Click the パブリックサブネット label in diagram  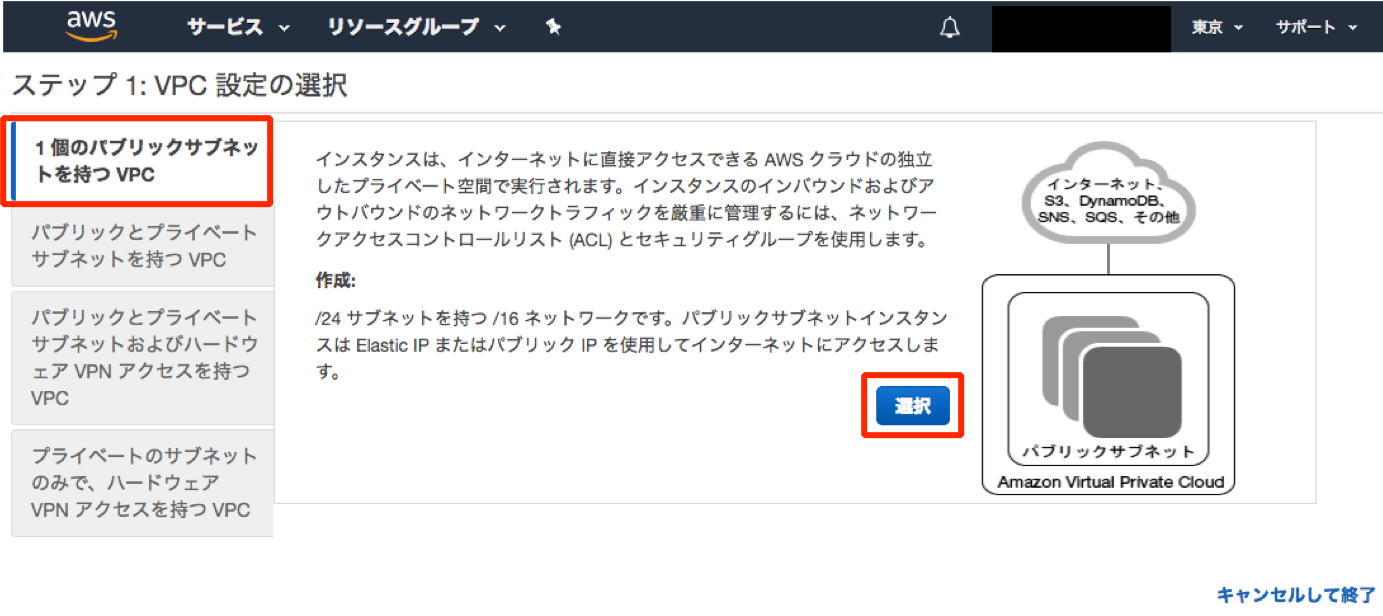point(1108,451)
